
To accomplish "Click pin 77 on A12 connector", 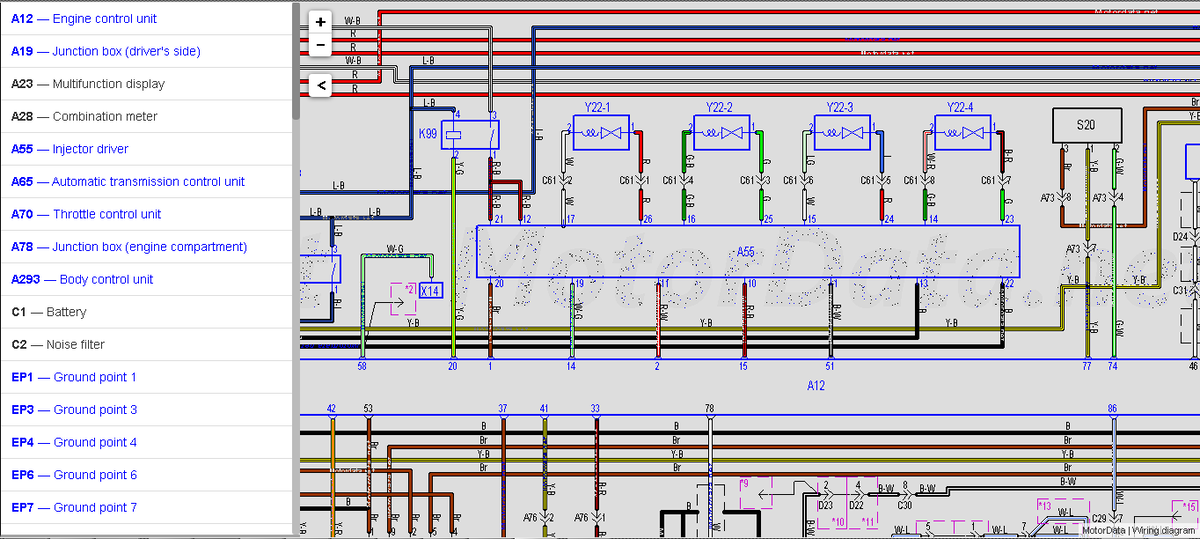I will point(1086,367).
